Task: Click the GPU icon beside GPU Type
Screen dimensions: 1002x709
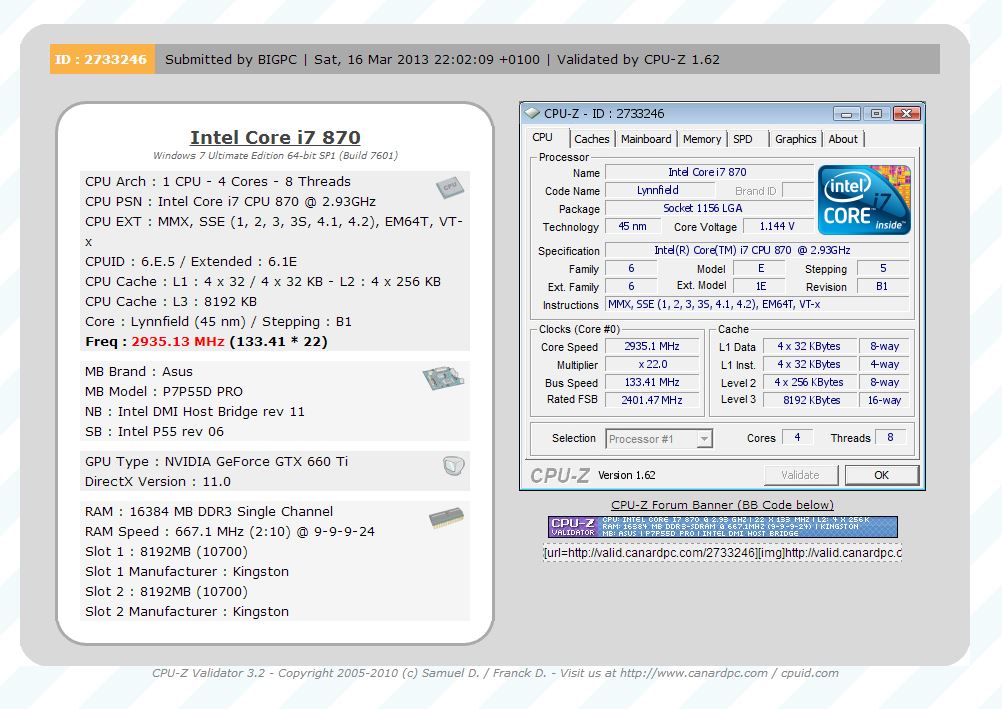Action: [x=454, y=465]
